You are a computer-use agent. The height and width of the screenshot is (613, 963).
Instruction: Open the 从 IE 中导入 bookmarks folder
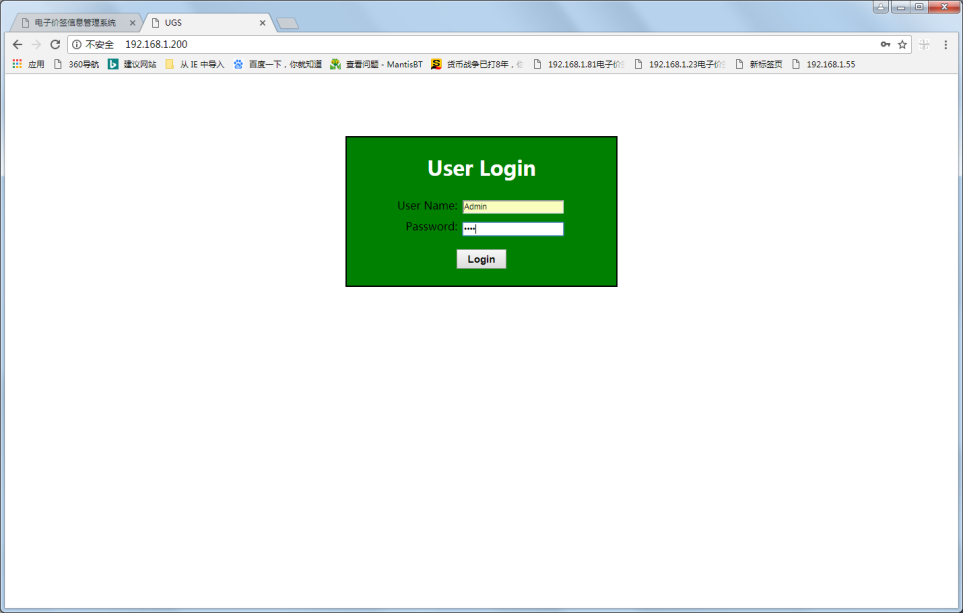(194, 64)
